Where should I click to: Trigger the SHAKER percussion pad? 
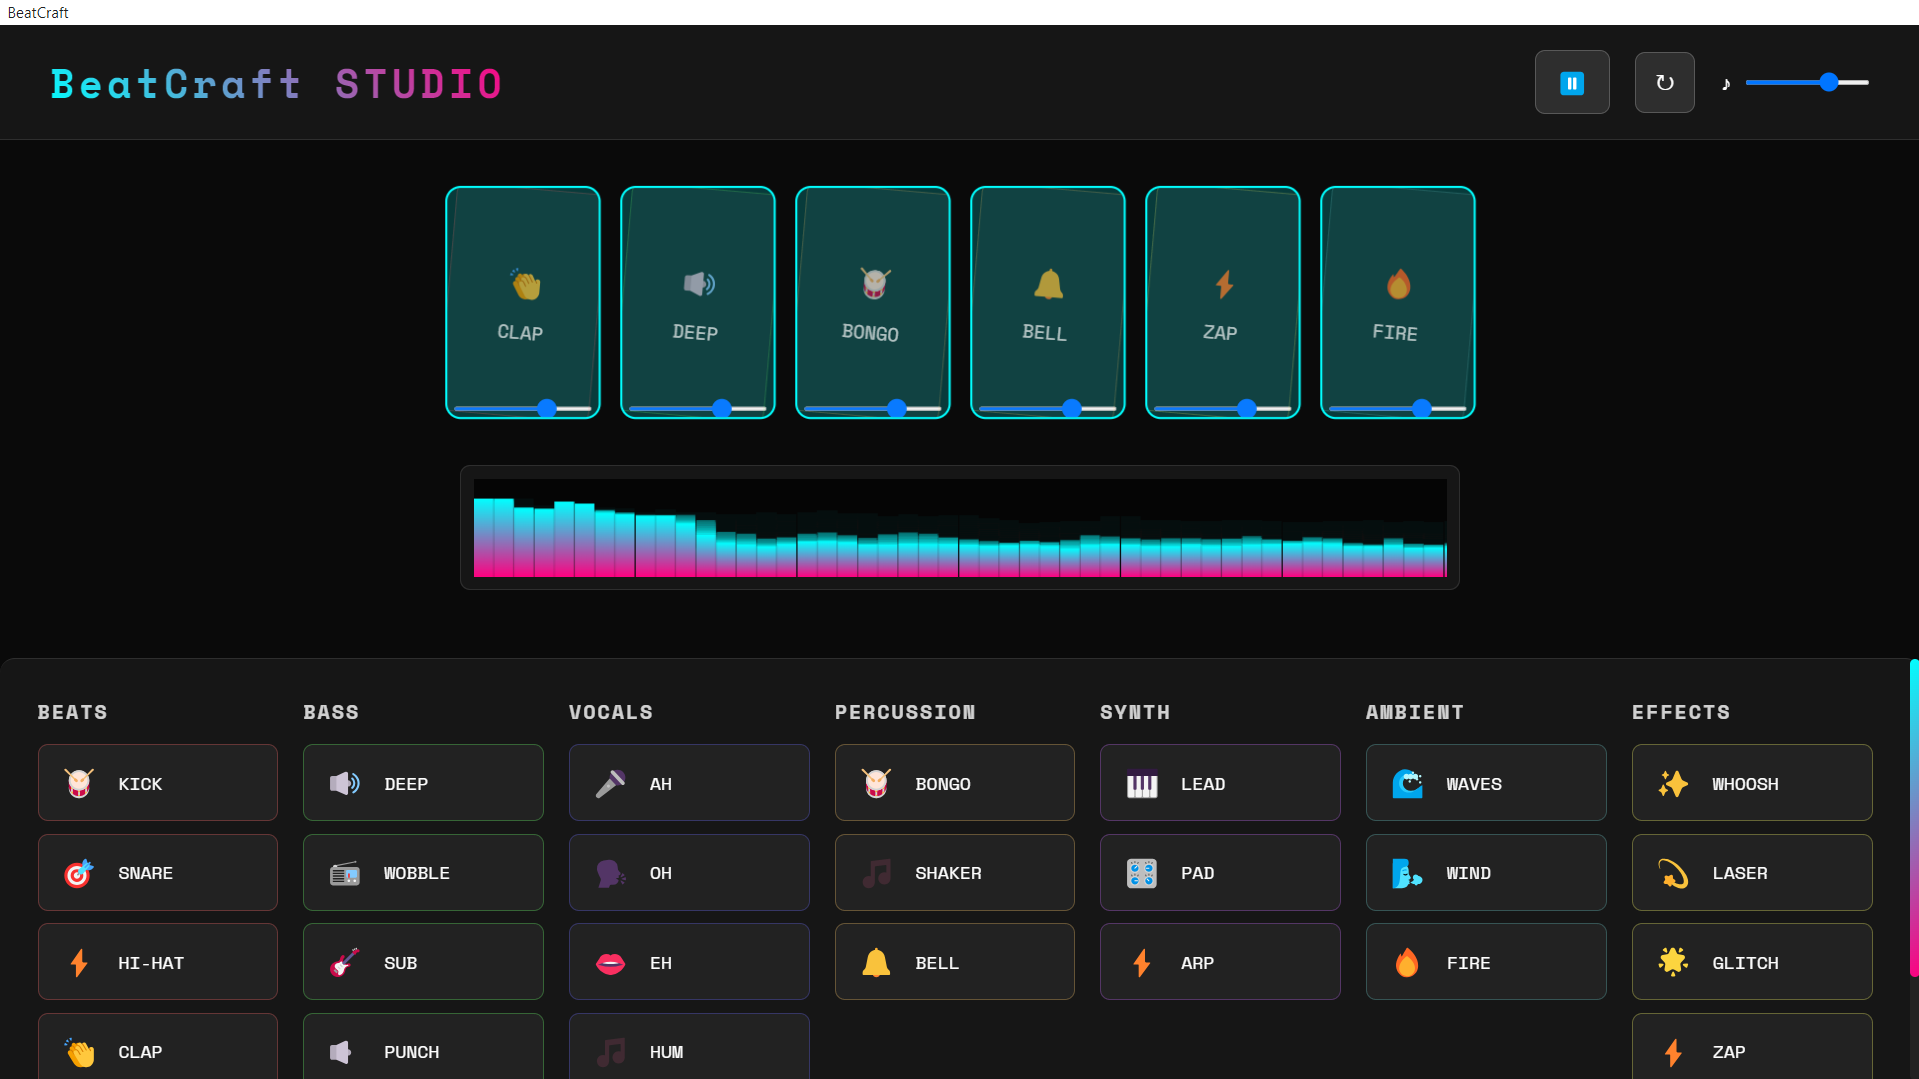[x=954, y=872]
